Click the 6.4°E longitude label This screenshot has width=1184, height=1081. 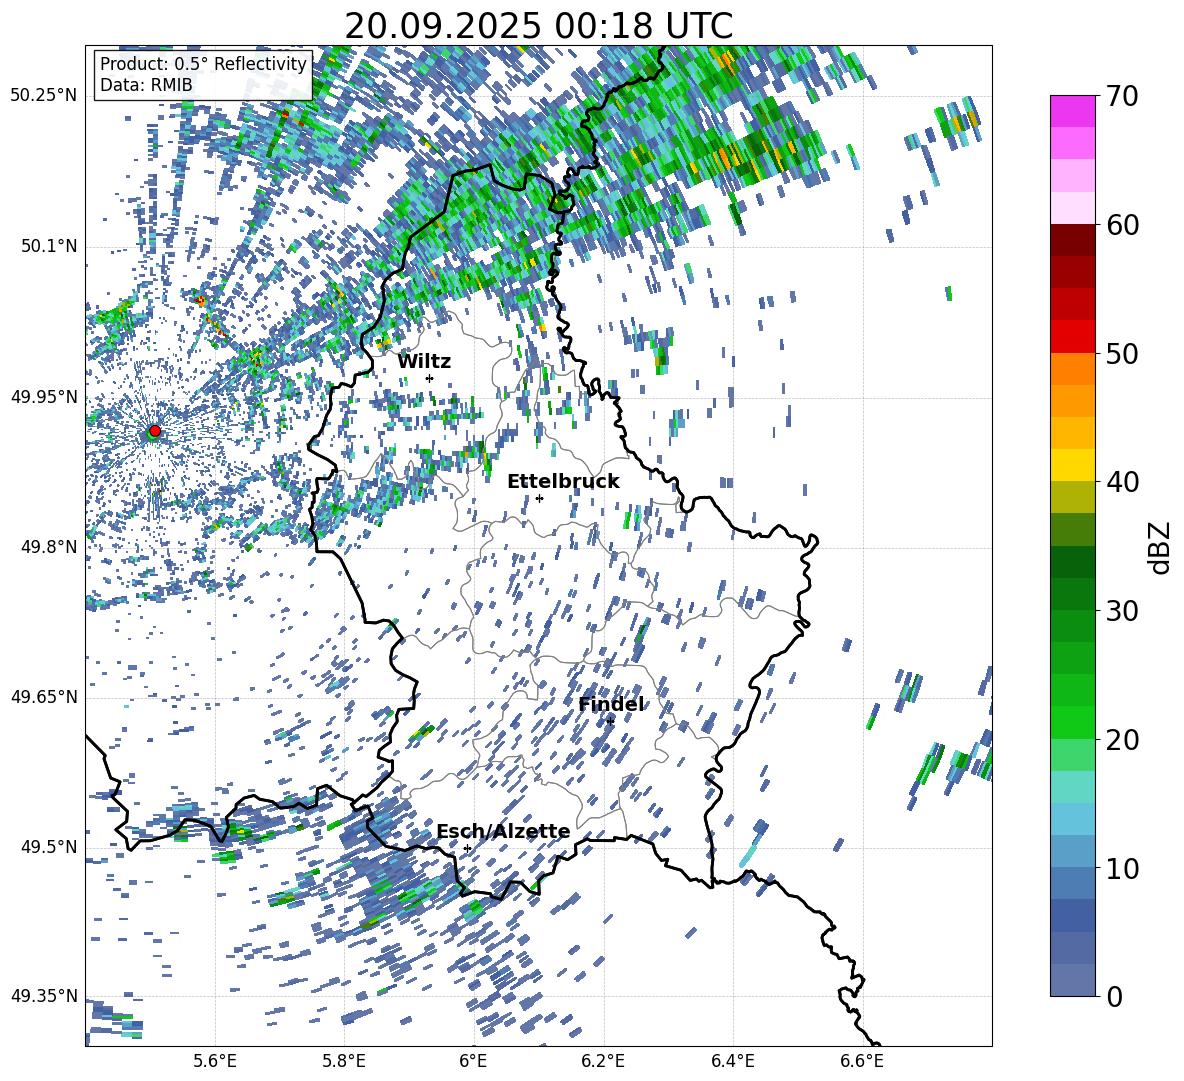coord(732,1061)
